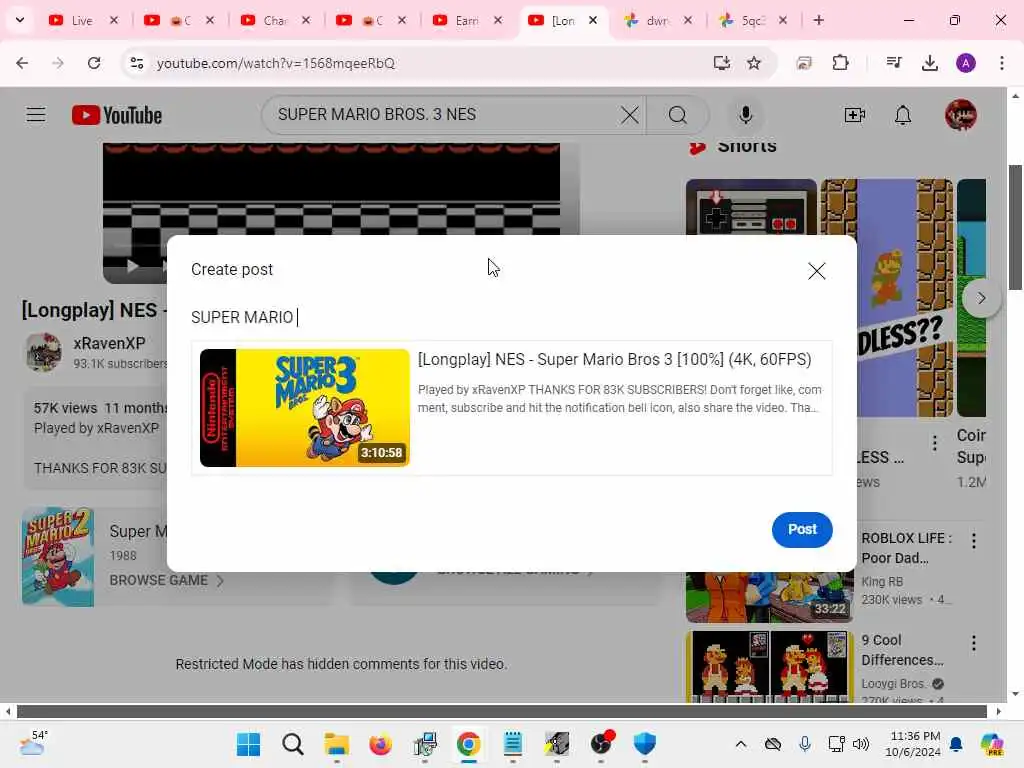Open the NES controller short thumbnail
Viewport: 1024px width, 768px height.
[x=751, y=207]
